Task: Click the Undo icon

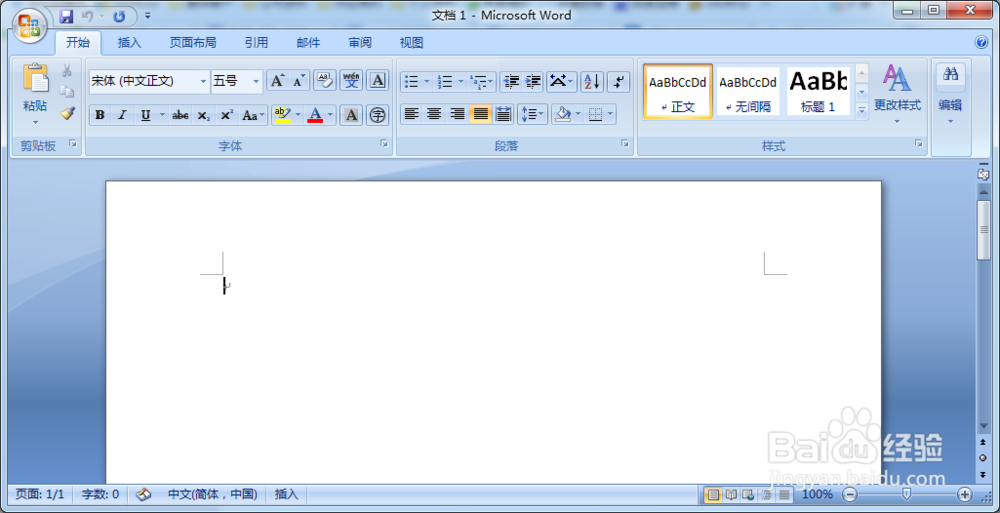Action: tap(88, 17)
